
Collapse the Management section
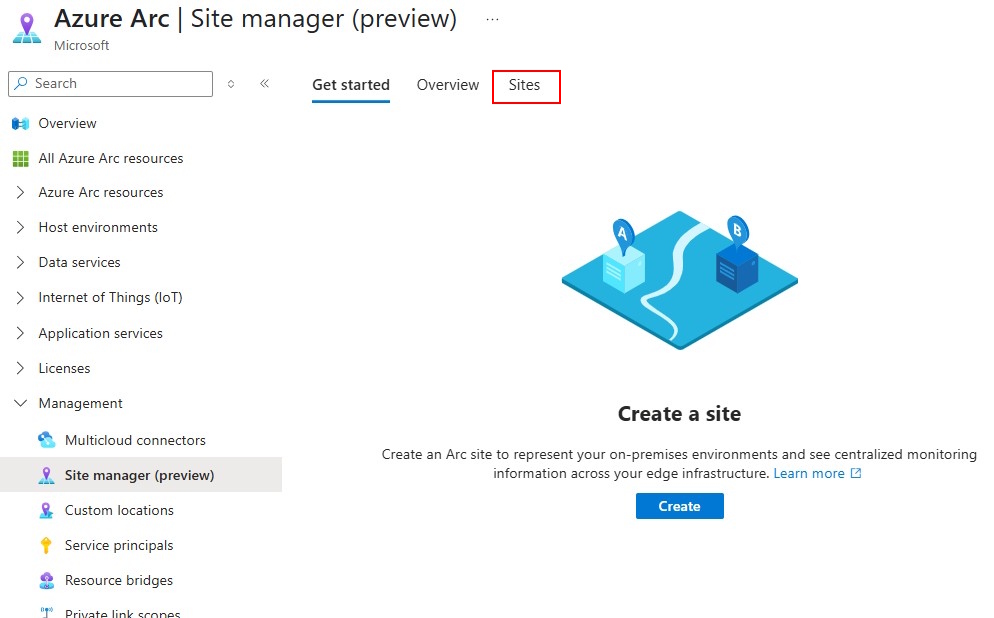click(20, 403)
